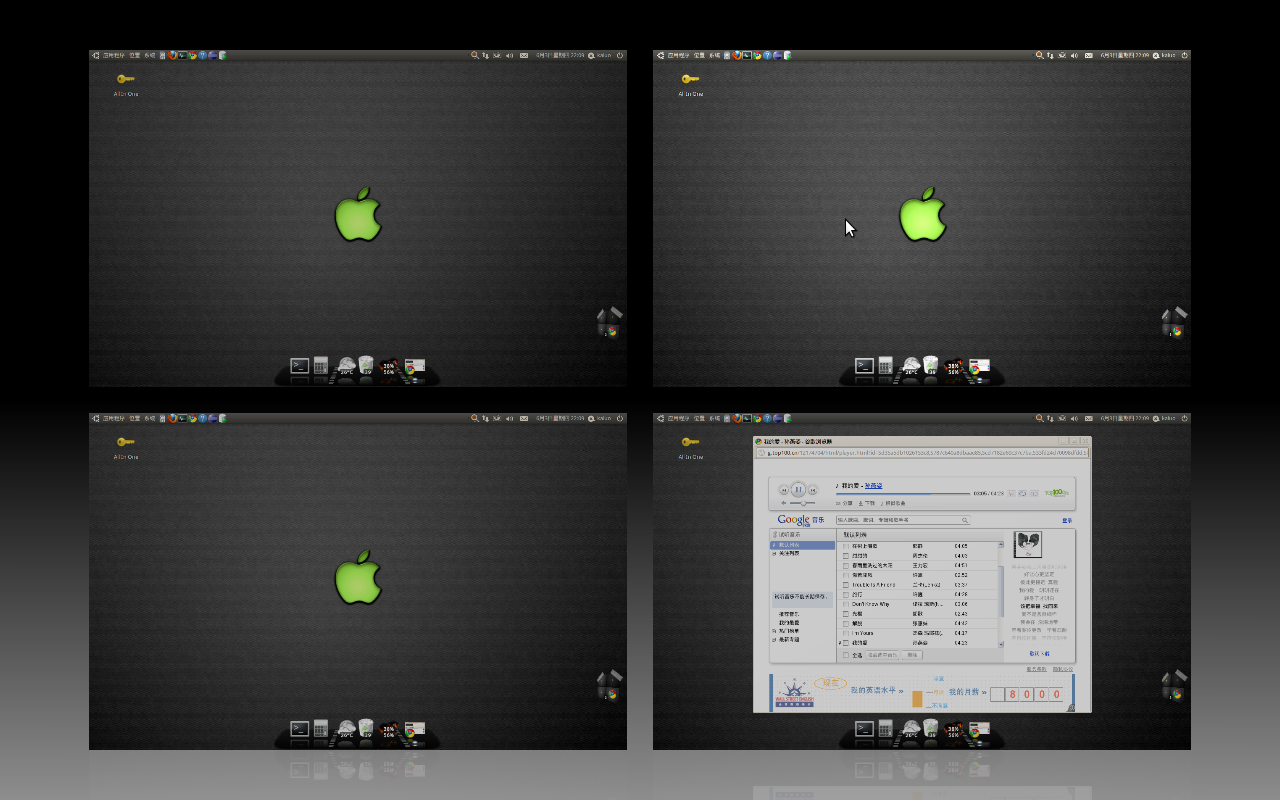Open Chrome window icon in the top-left dock

point(414,367)
